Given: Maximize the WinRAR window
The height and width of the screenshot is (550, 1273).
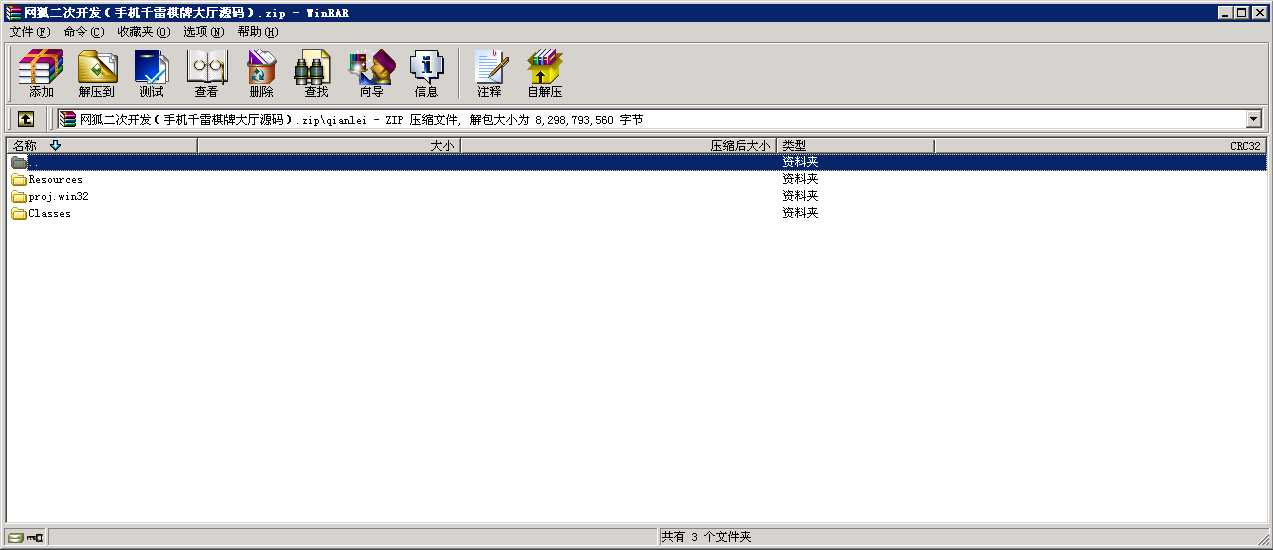Looking at the screenshot, I should (x=1242, y=13).
